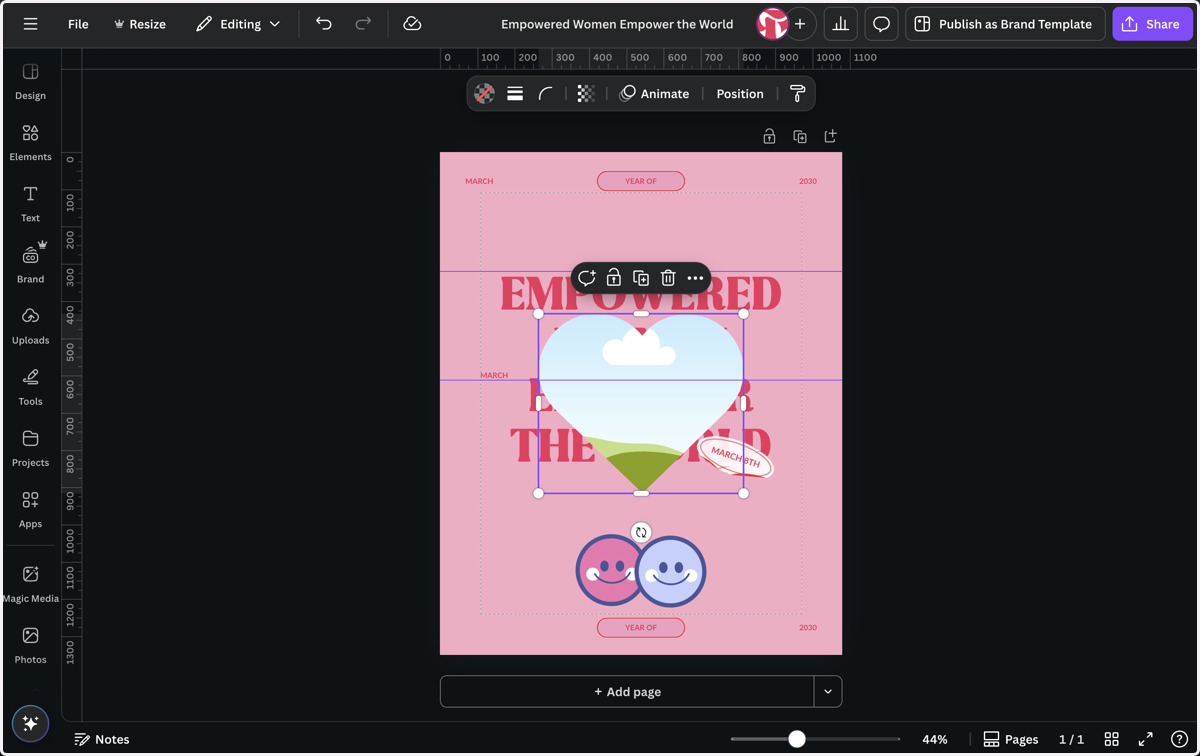Open the Elements panel
The image size is (1200, 756).
coord(30,142)
